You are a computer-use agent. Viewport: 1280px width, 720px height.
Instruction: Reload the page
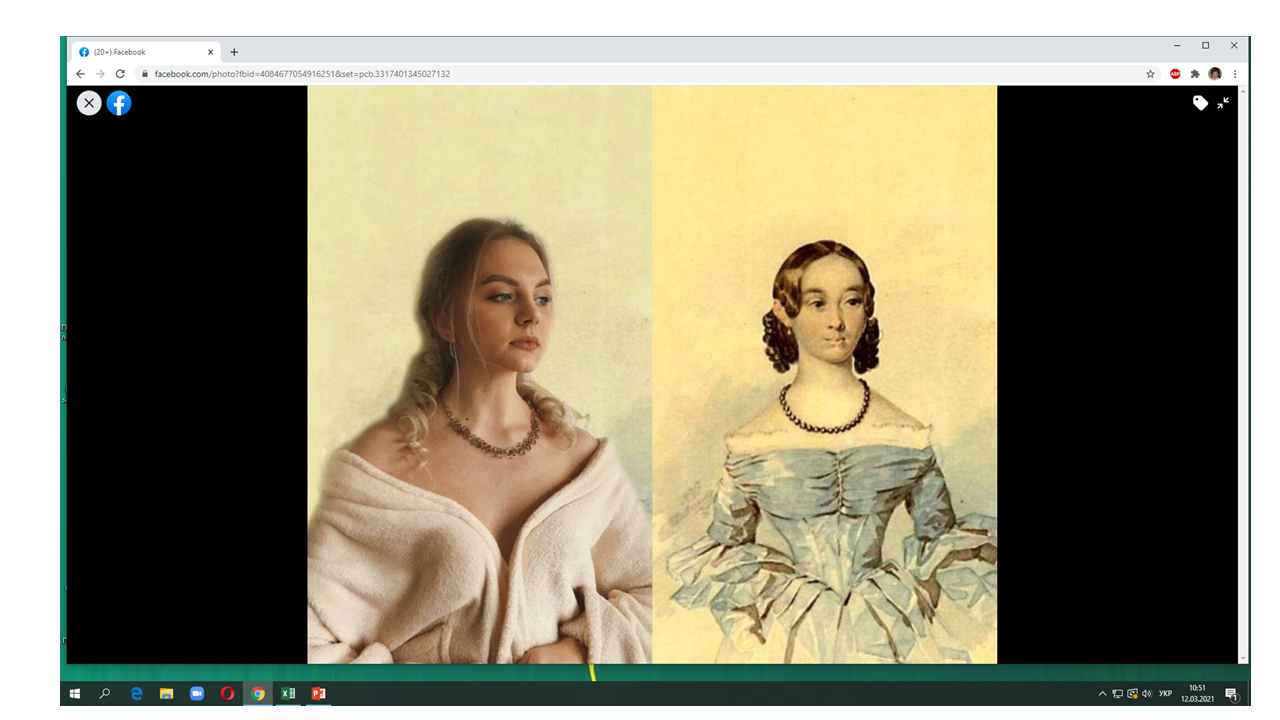[120, 74]
